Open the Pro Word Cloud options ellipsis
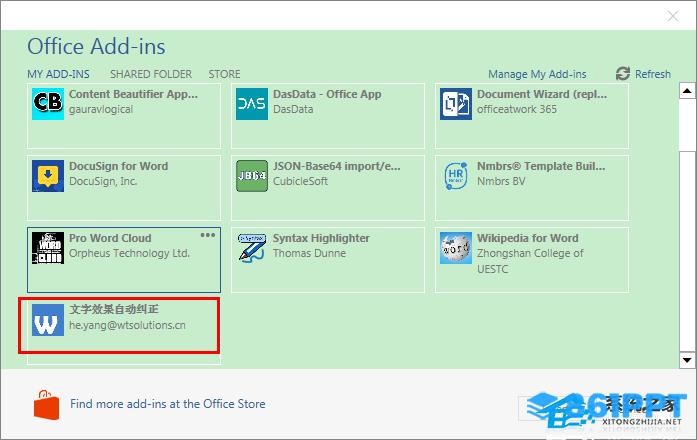Screen dimensions: 697x440 click(208, 235)
